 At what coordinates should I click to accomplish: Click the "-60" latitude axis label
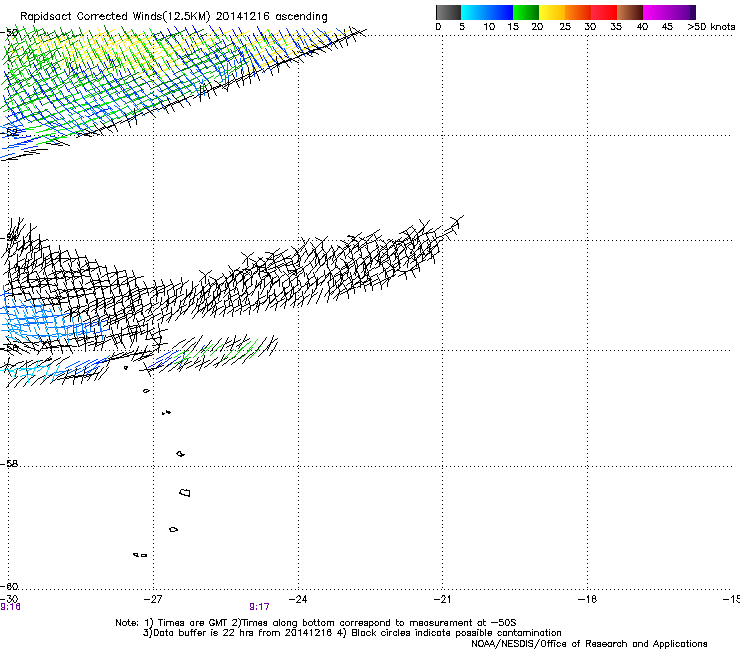[9, 586]
